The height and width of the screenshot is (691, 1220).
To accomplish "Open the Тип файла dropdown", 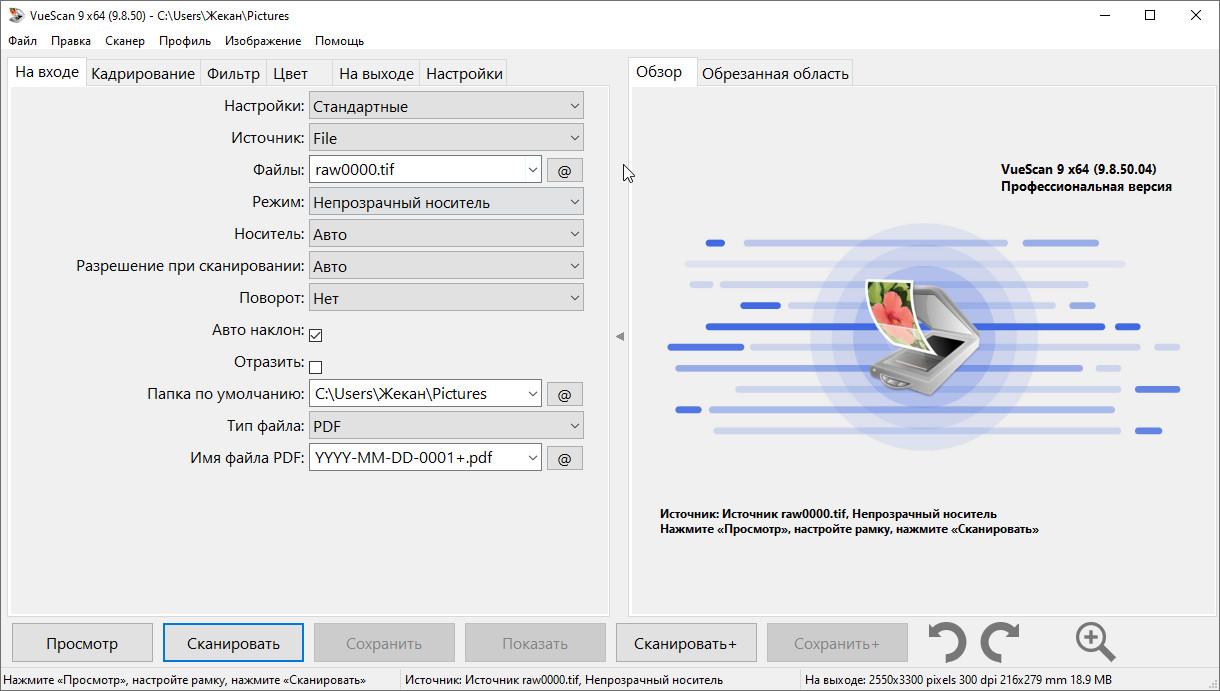I will click(x=446, y=427).
